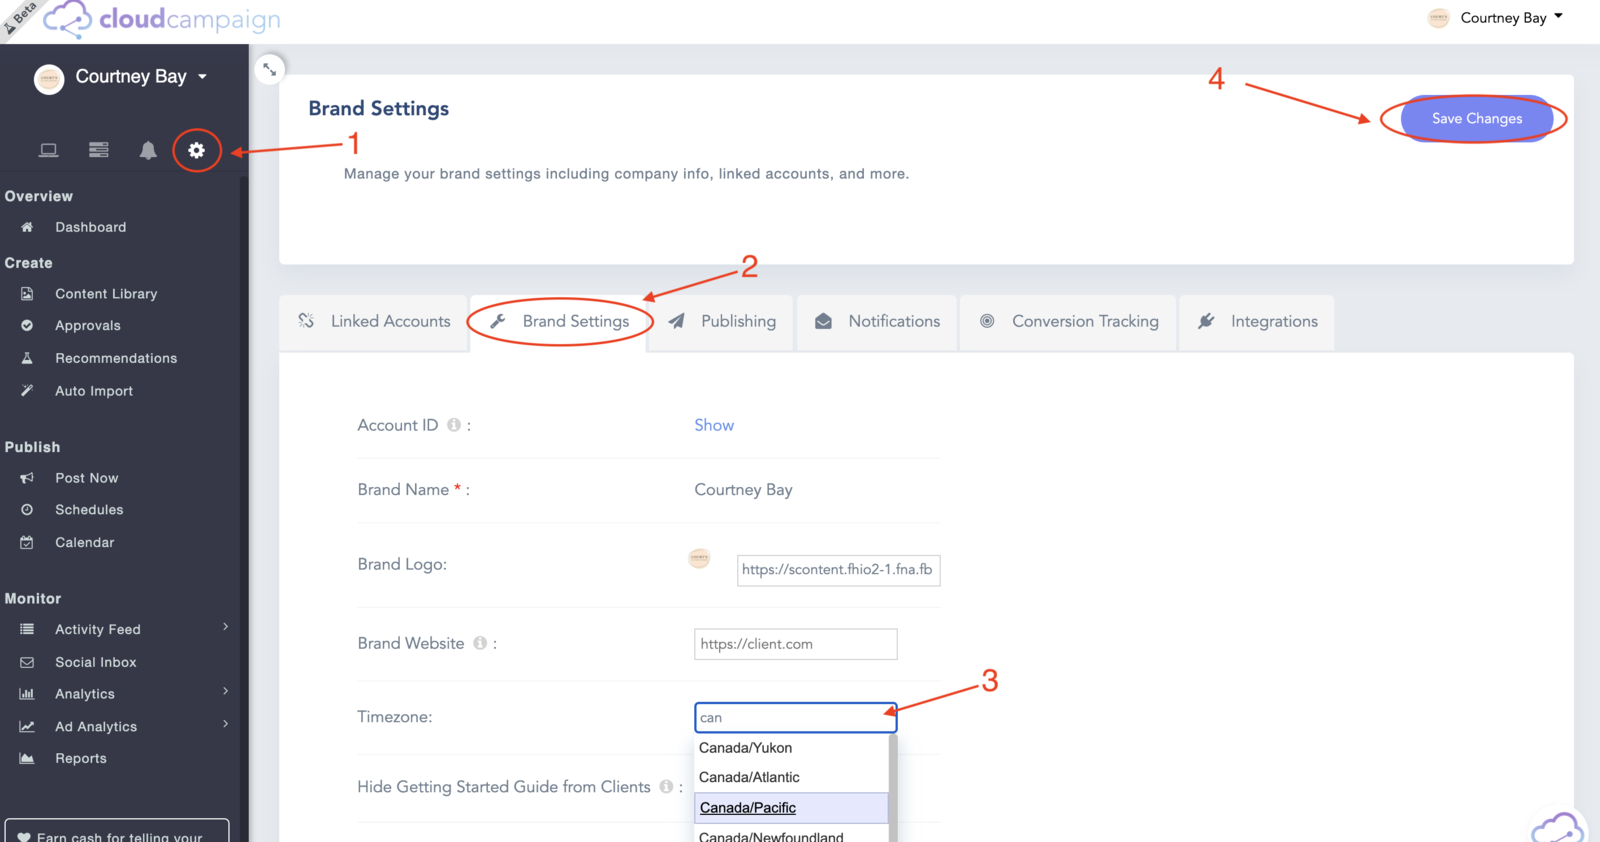The height and width of the screenshot is (842, 1600).
Task: Click the Recommendations flask icon
Action: point(27,358)
